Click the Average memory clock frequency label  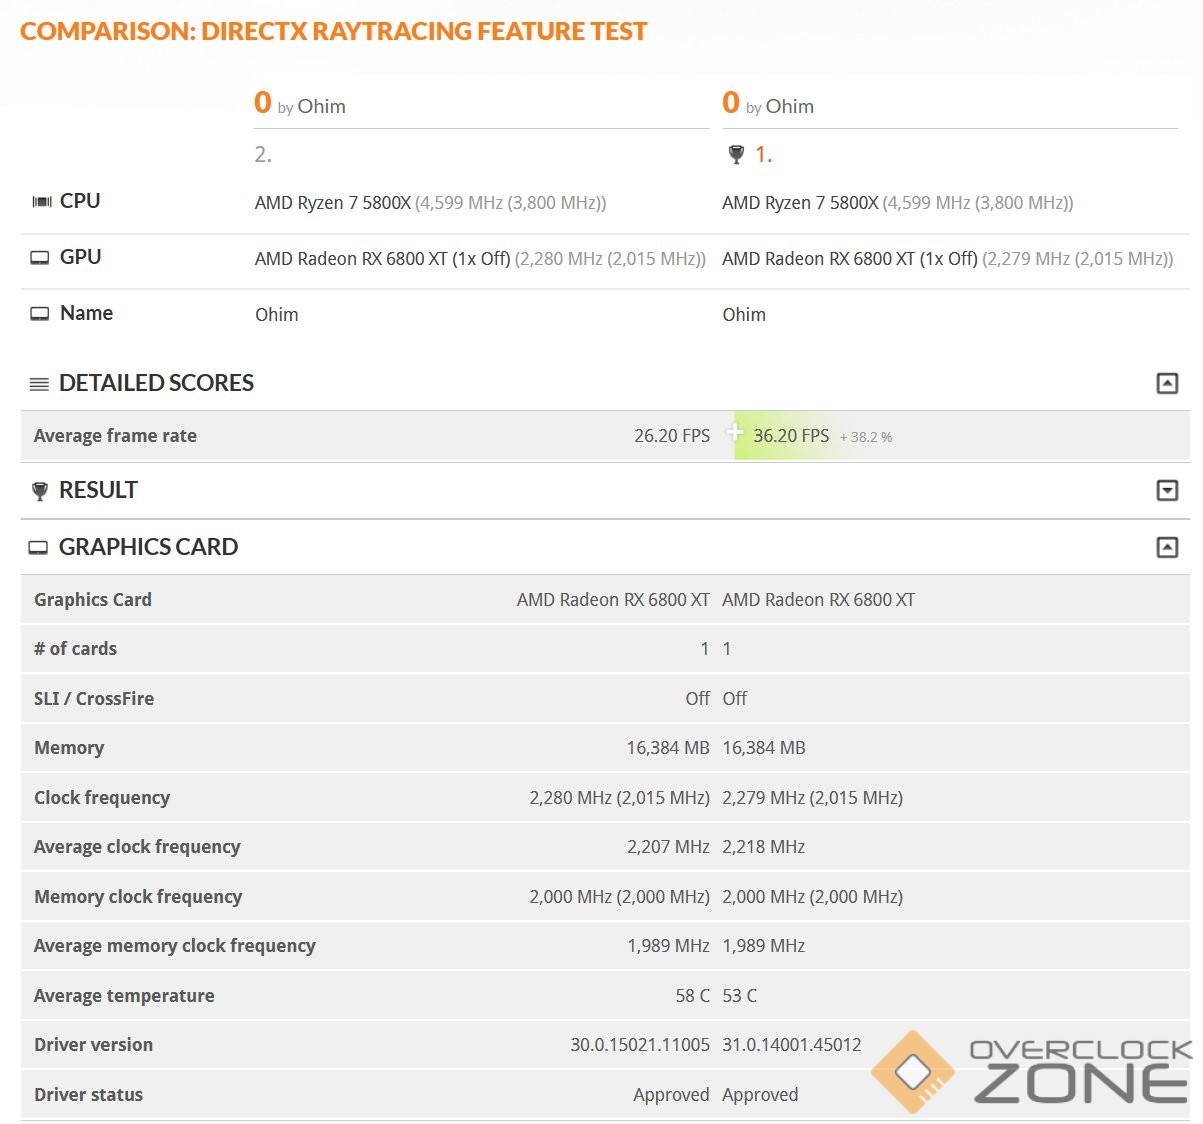[x=175, y=946]
